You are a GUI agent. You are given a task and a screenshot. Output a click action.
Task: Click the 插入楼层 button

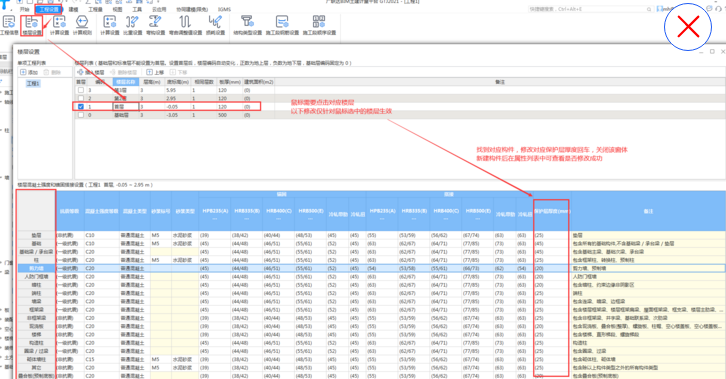pyautogui.click(x=91, y=72)
